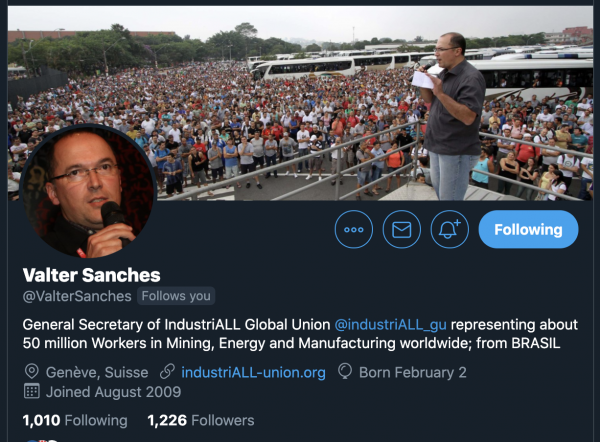Toggle the Following button

[528, 229]
